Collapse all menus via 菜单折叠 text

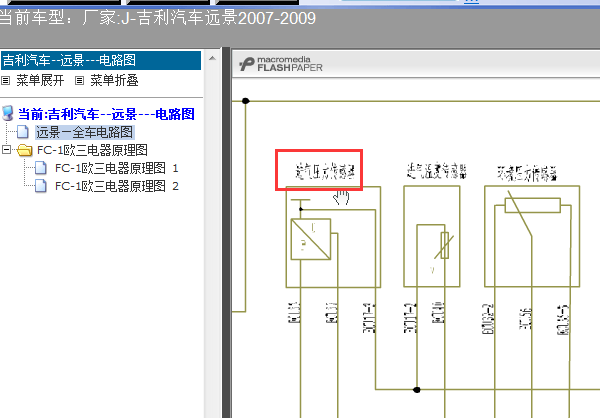(114, 81)
